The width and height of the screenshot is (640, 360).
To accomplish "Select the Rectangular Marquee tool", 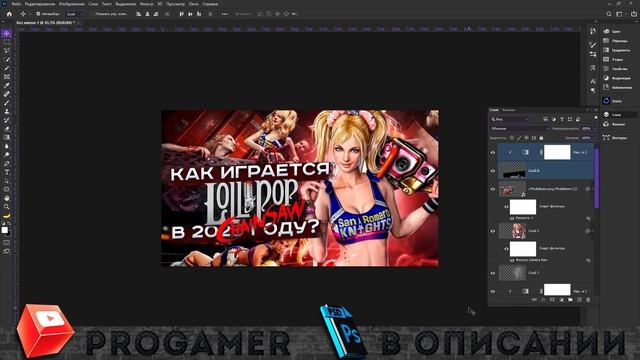I will click(x=7, y=42).
